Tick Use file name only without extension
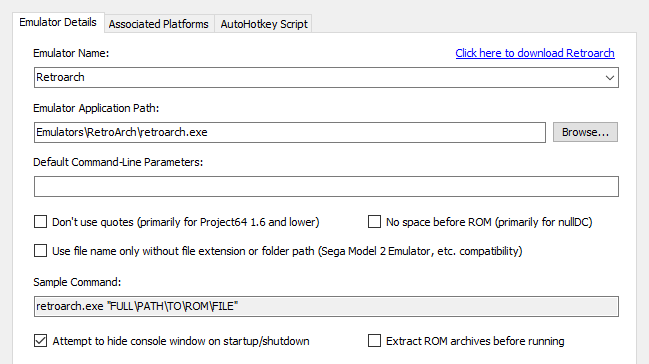The height and width of the screenshot is (364, 649). (41, 251)
